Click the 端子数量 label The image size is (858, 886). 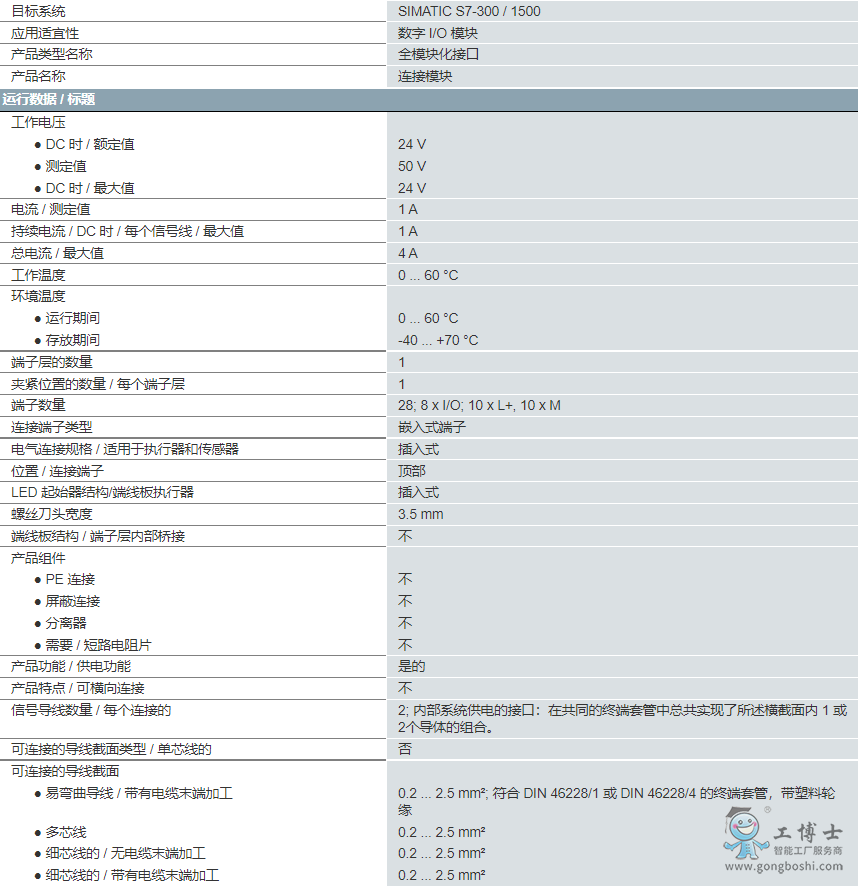(38, 405)
